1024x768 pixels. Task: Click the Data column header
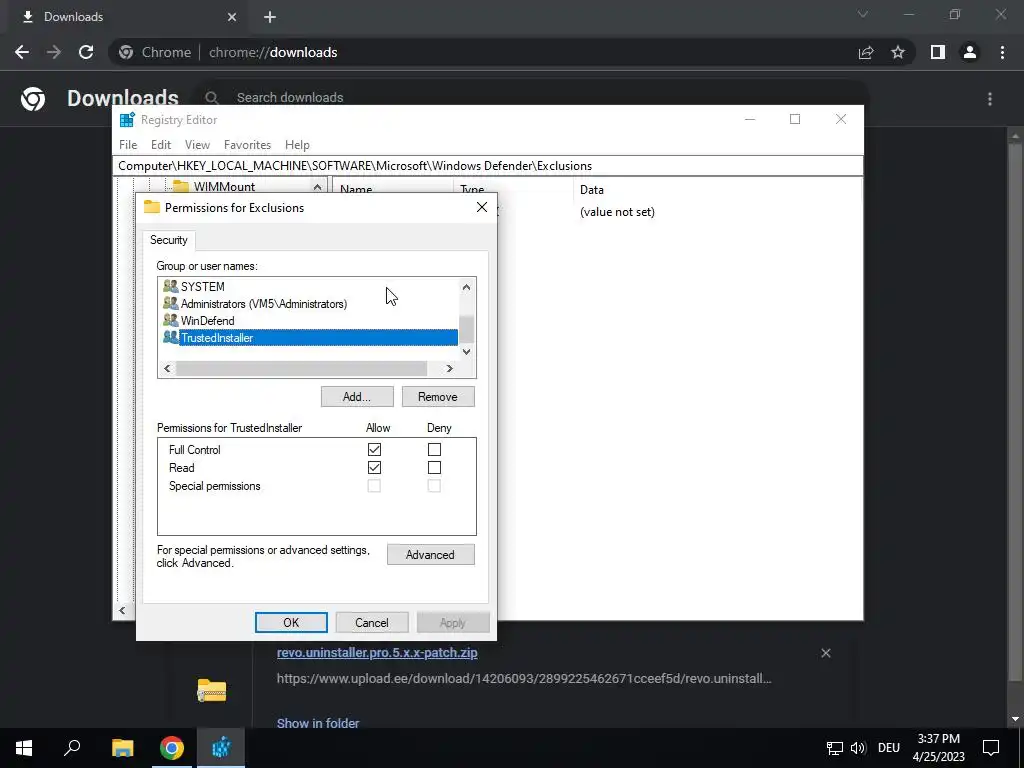592,190
